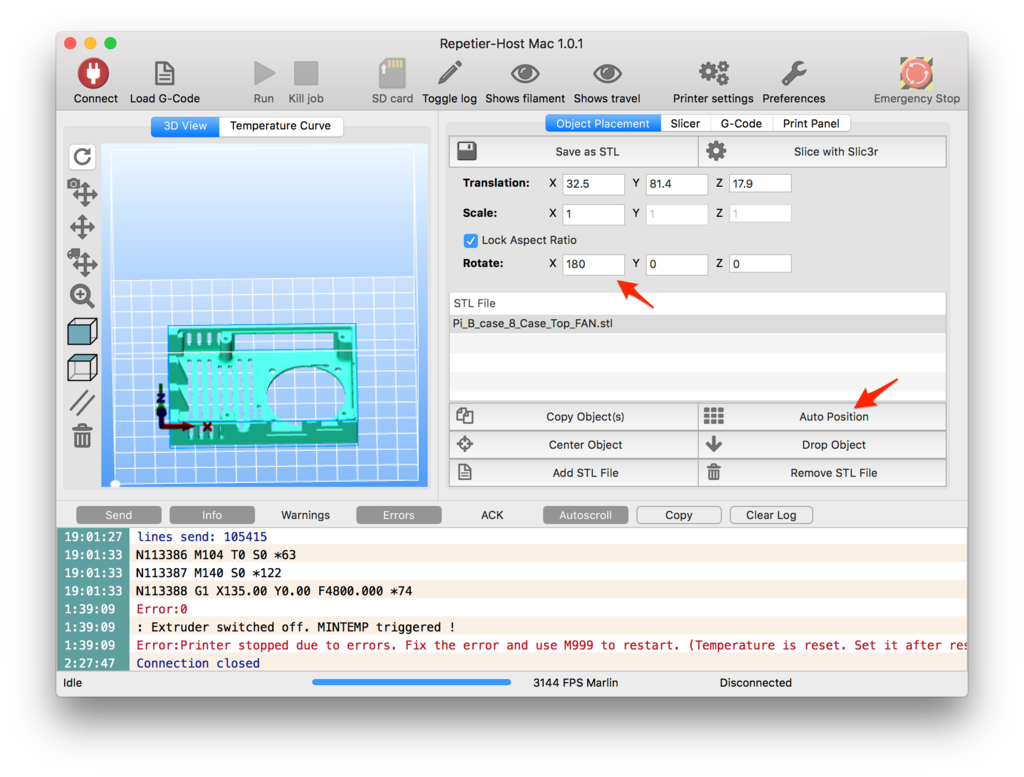
Task: Click the Connect plug icon
Action: tap(93, 73)
